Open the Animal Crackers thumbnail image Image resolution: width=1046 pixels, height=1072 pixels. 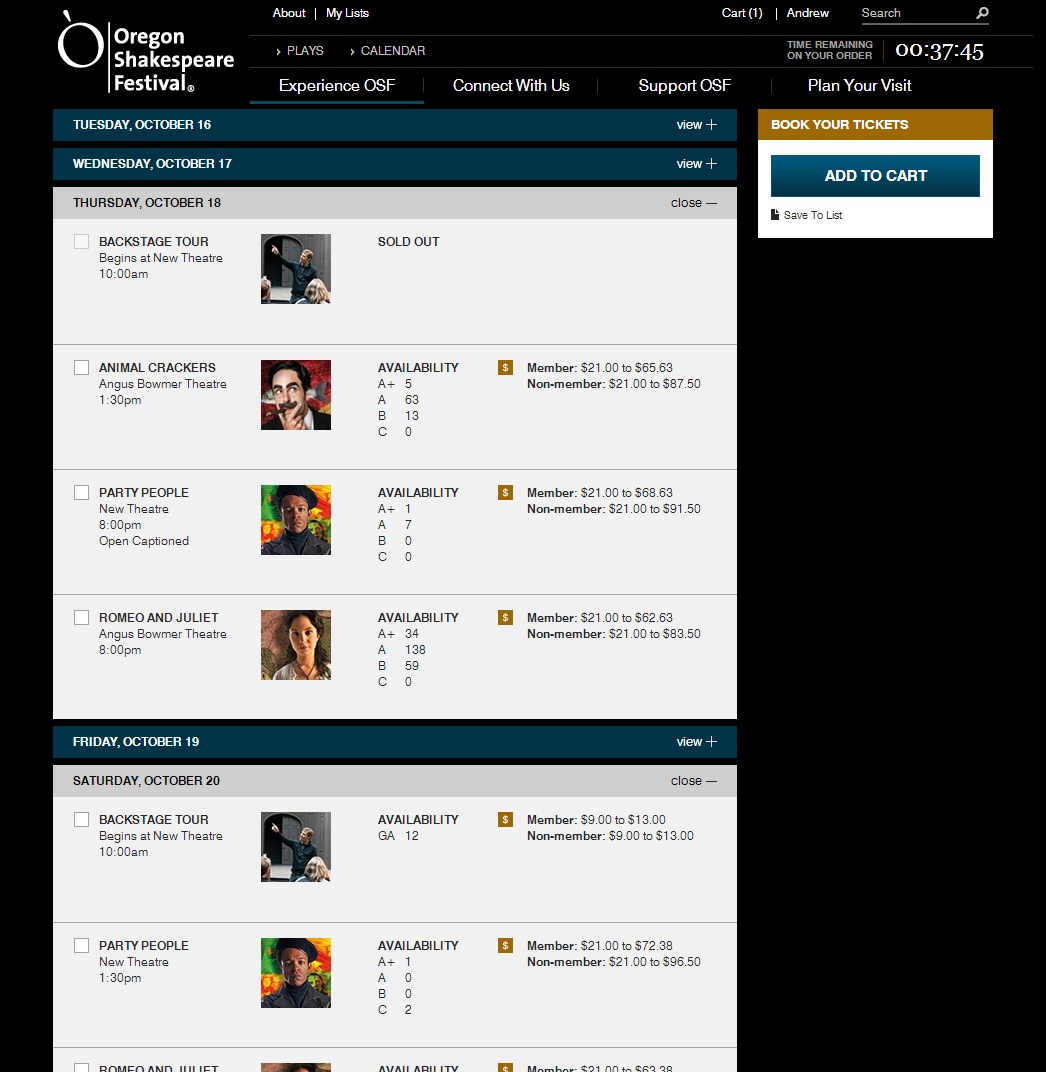pos(296,395)
